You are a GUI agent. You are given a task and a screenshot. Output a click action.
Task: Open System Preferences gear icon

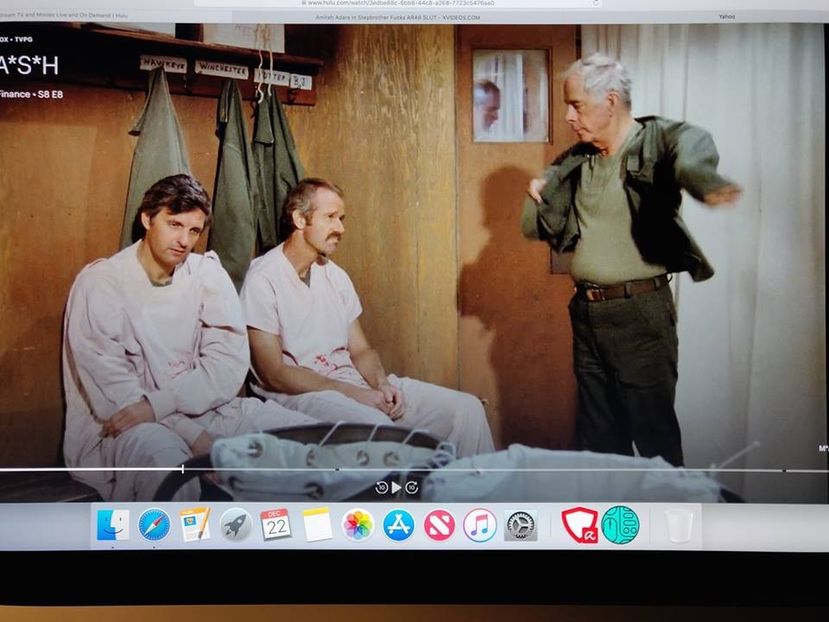pos(520,525)
